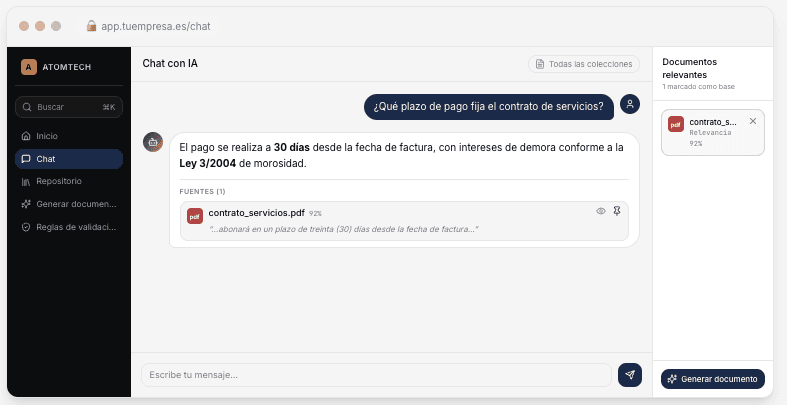The width and height of the screenshot is (787, 405).
Task: Select the contrato_s... document card name
Action: pos(713,122)
